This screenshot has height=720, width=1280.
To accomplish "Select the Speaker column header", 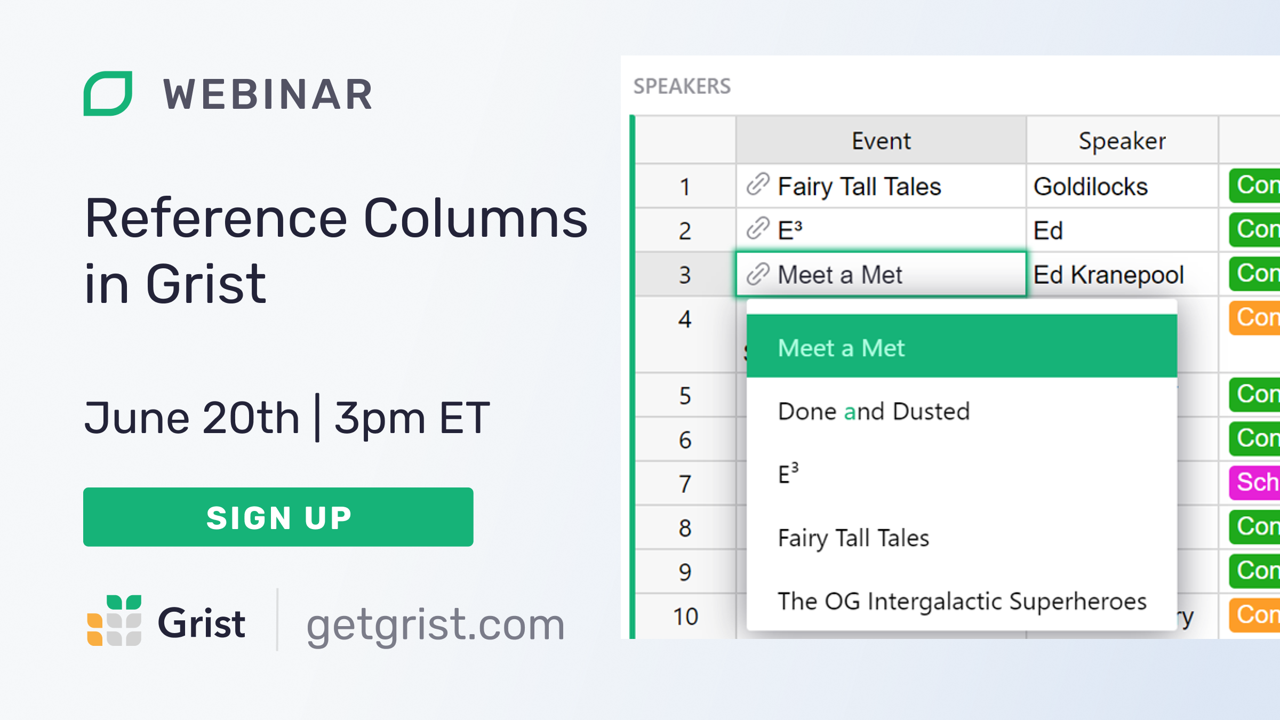I will 1121,141.
